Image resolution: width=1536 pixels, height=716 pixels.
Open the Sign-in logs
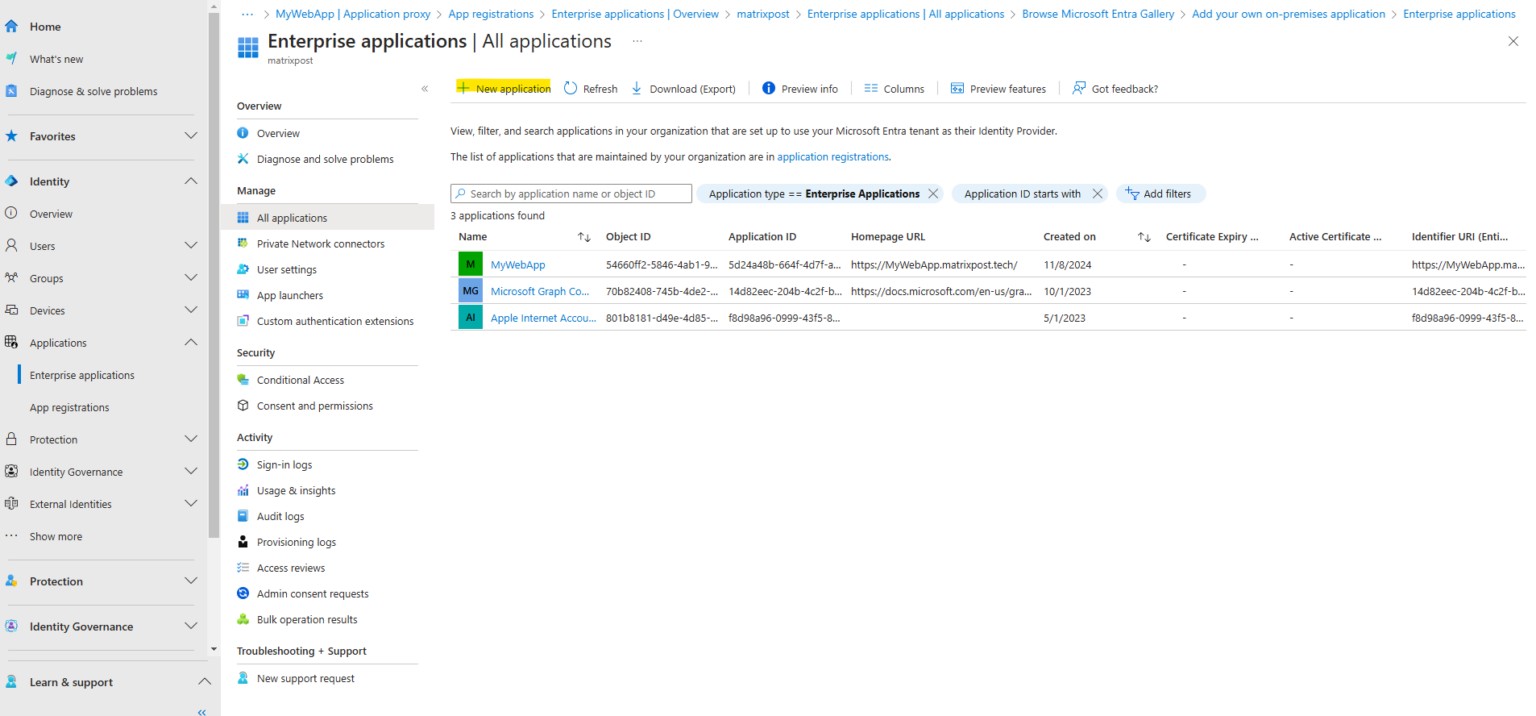(283, 464)
